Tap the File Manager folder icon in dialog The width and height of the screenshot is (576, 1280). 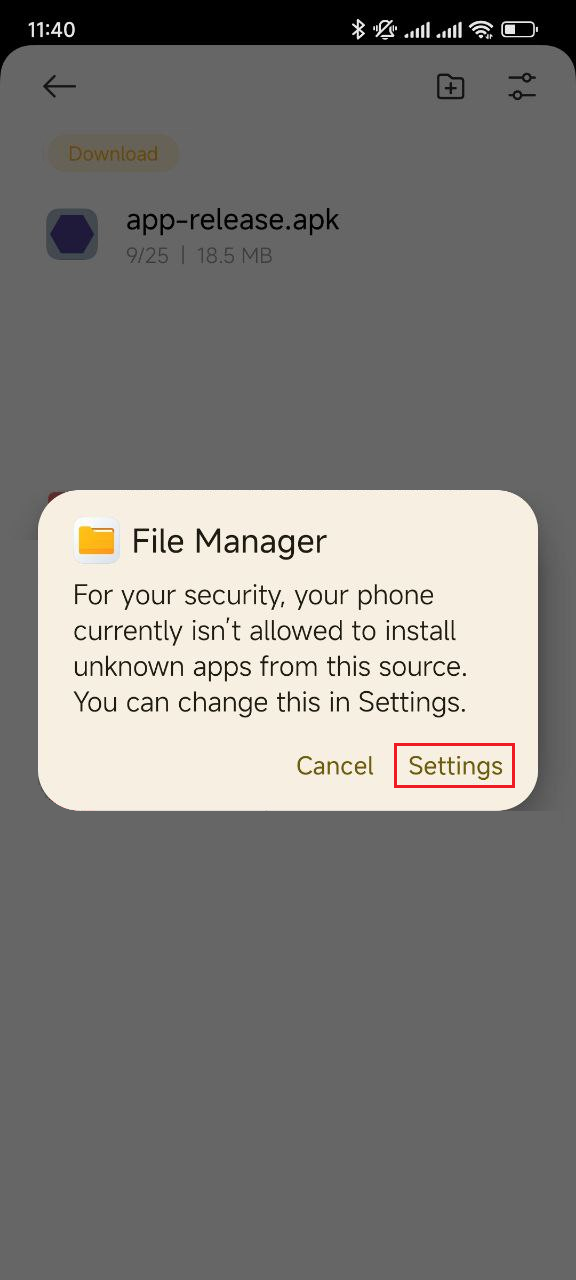(x=97, y=541)
